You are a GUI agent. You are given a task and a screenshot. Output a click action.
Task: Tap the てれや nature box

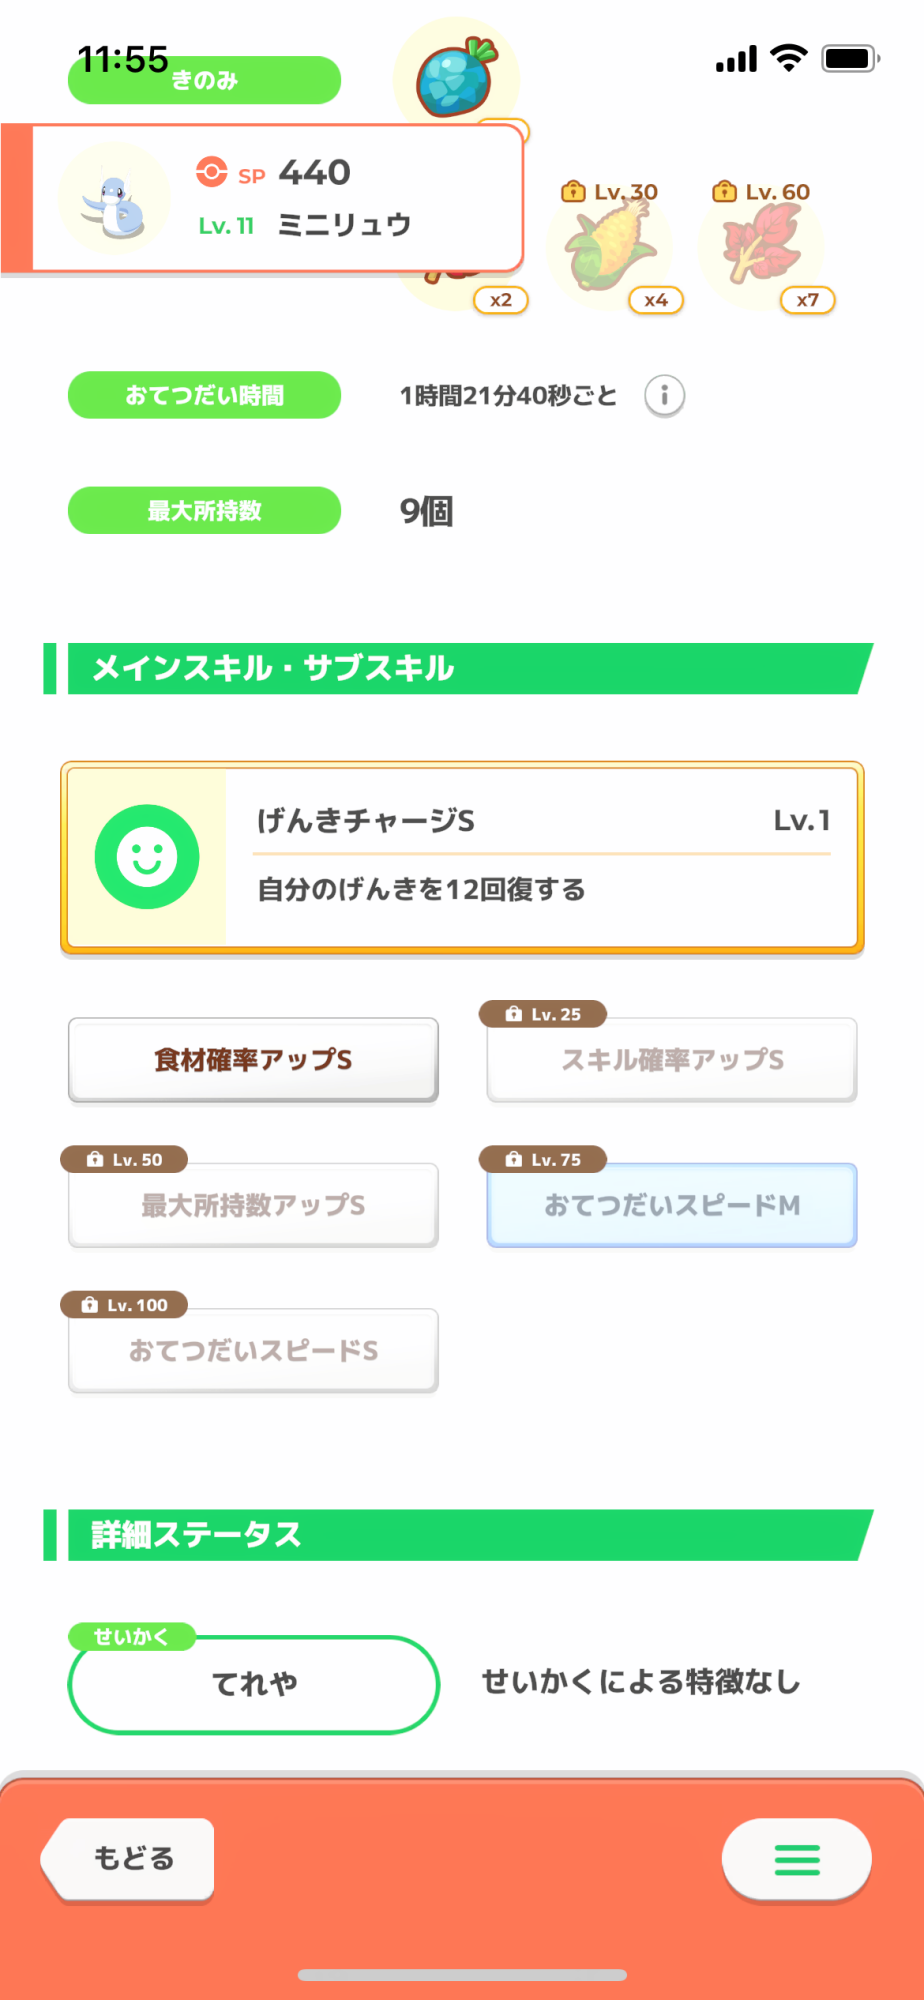[x=254, y=1684]
